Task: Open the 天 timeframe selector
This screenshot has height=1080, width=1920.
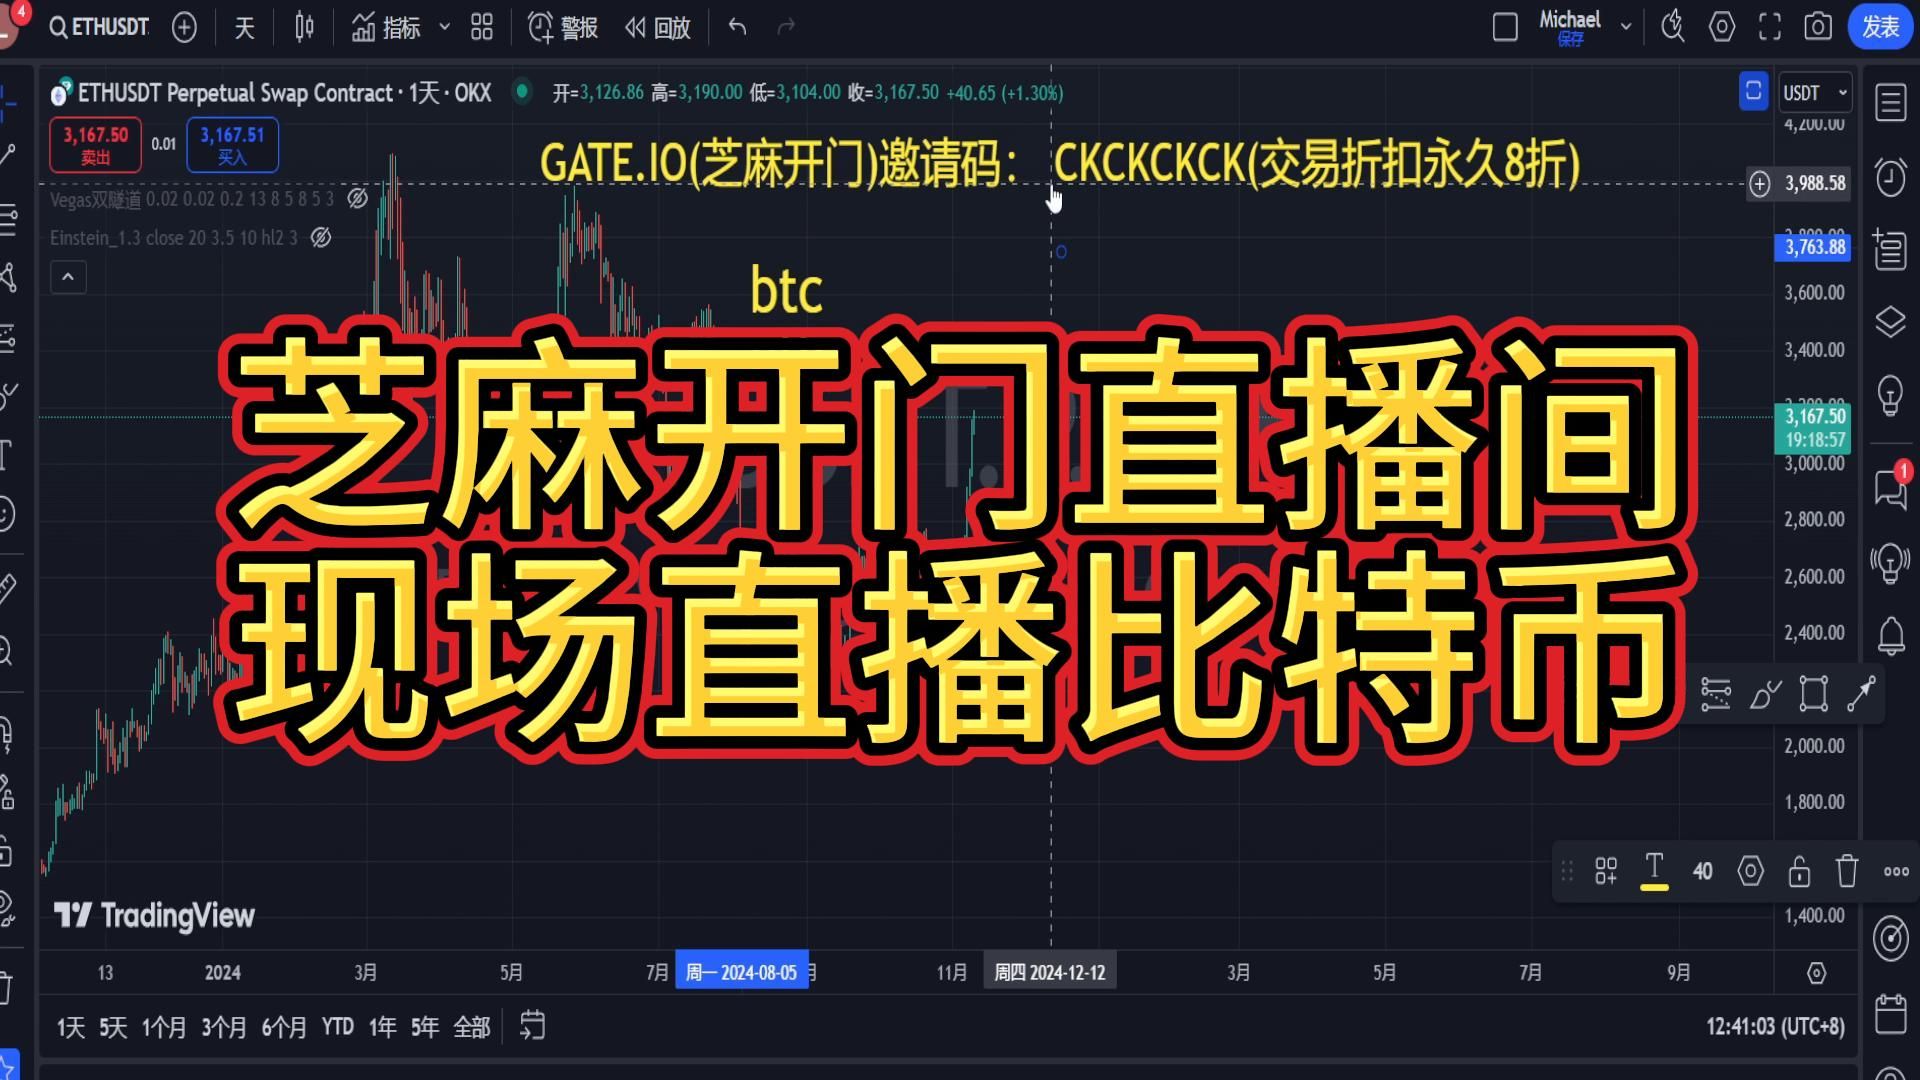Action: point(245,27)
